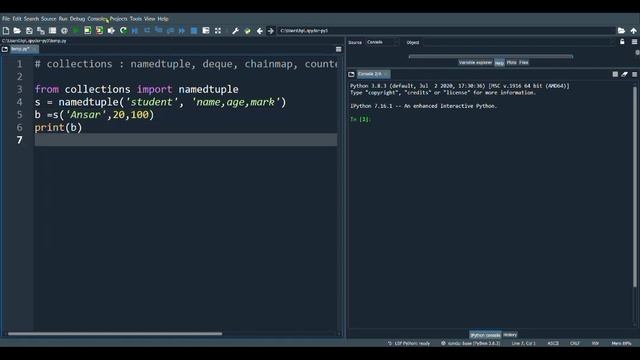The height and width of the screenshot is (360, 640).
Task: Start debugging with the debug file icon
Action: (135, 31)
